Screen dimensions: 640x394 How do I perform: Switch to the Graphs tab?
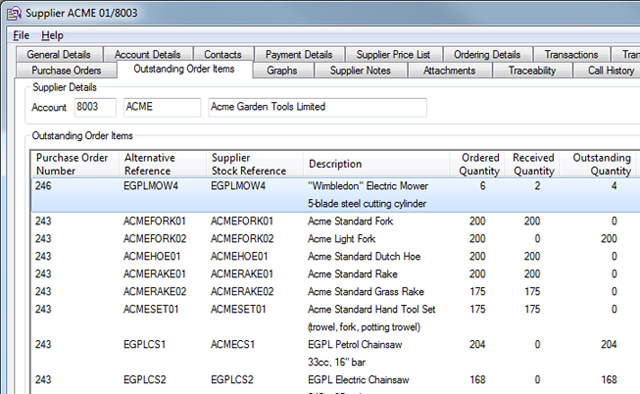[282, 70]
